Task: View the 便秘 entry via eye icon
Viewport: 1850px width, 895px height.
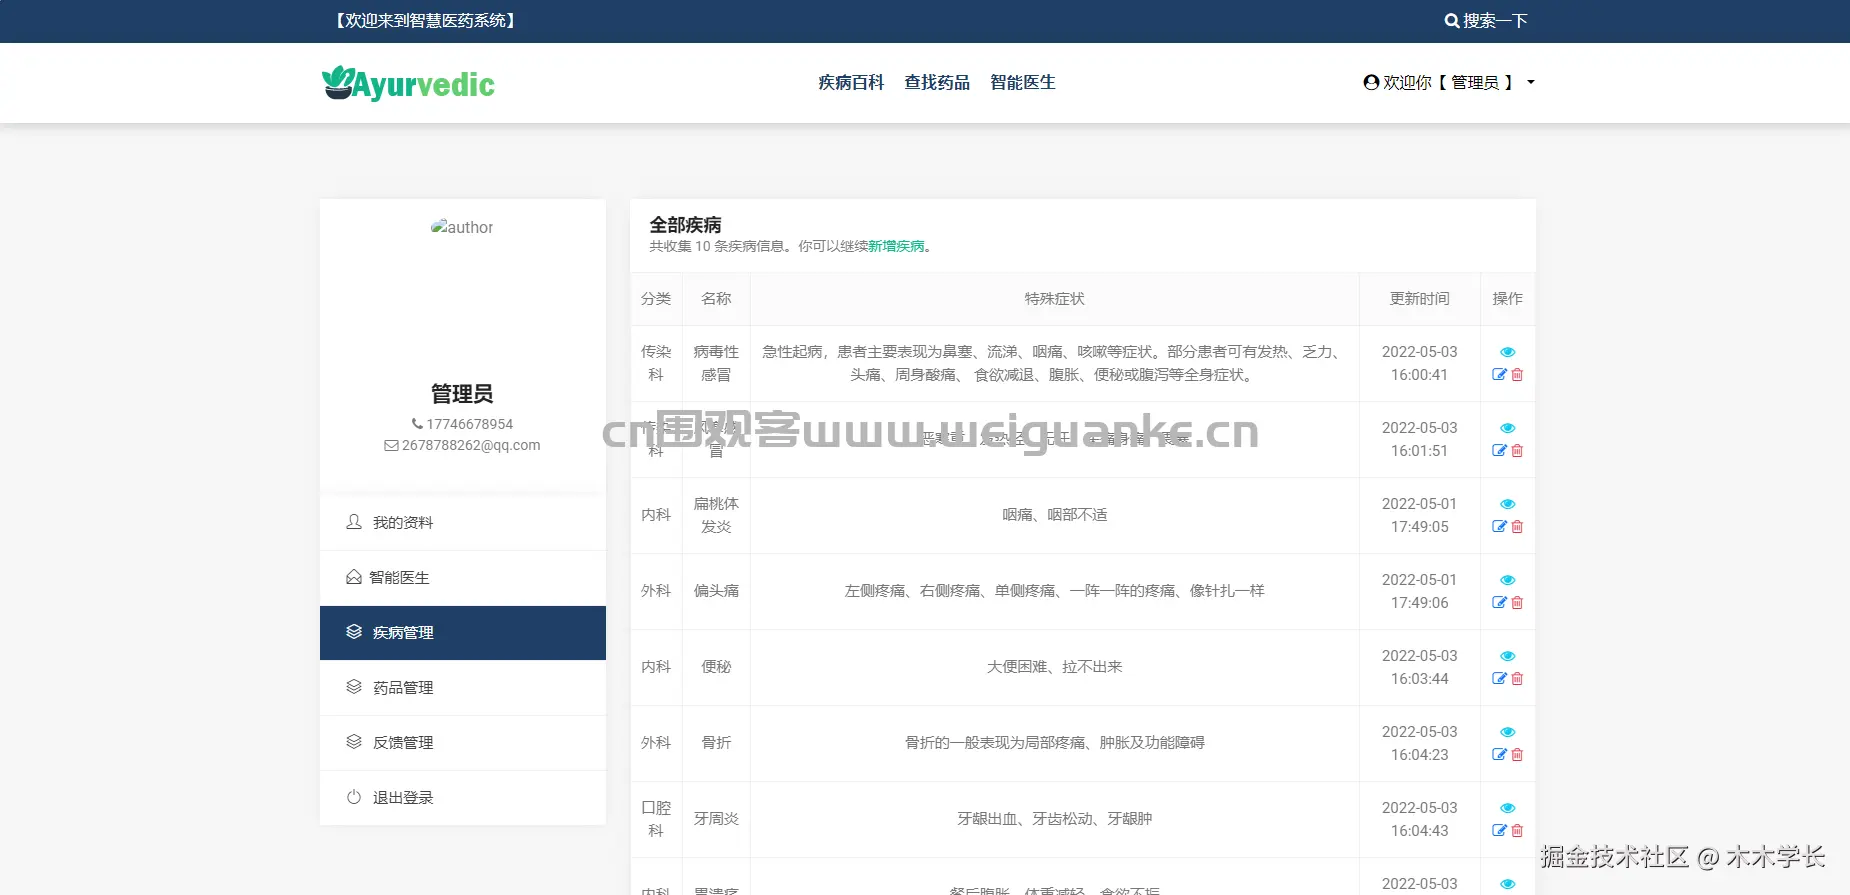Action: tap(1508, 656)
